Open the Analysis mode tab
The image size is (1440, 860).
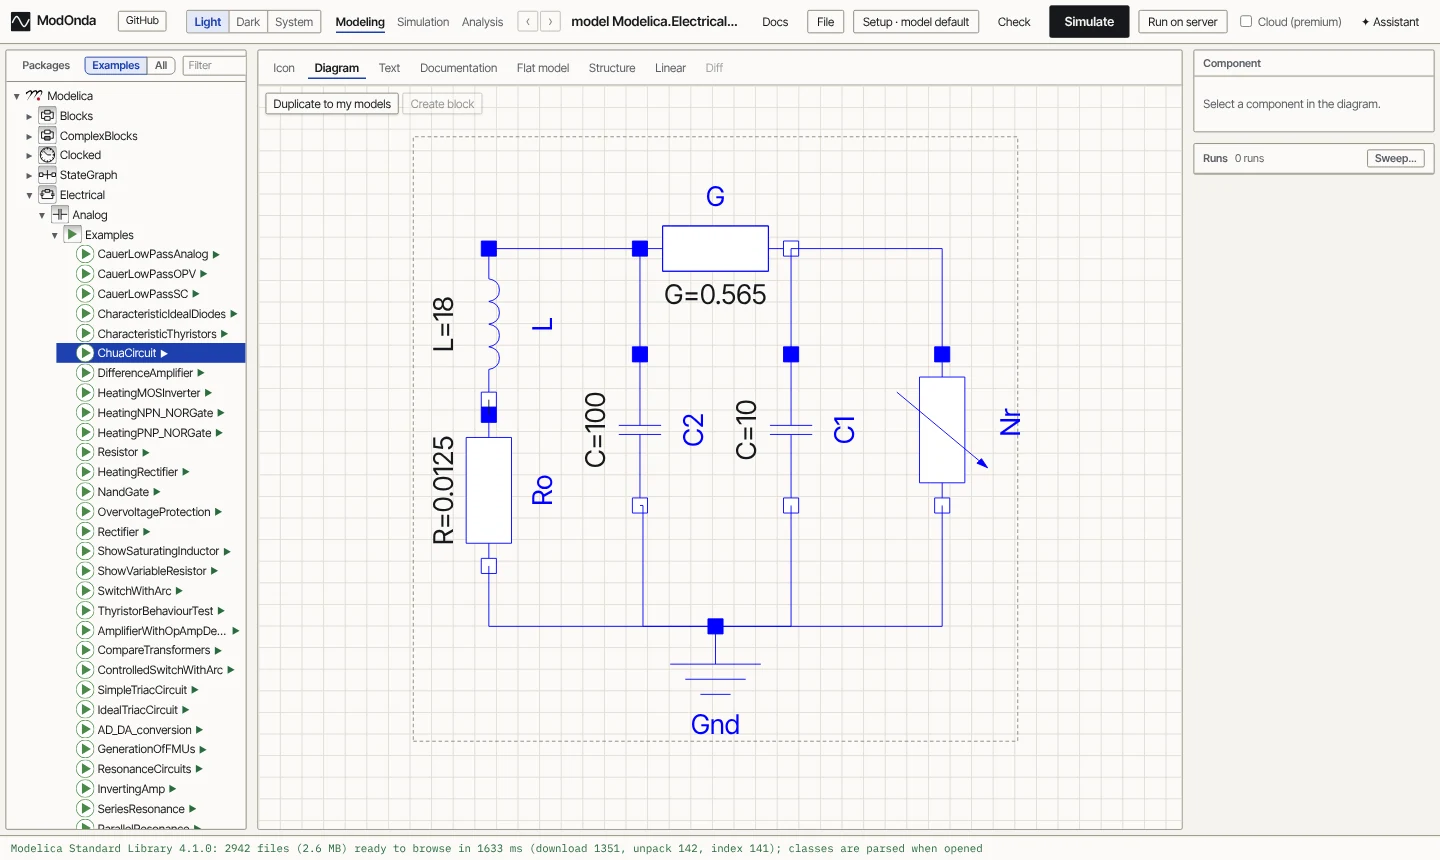click(482, 22)
